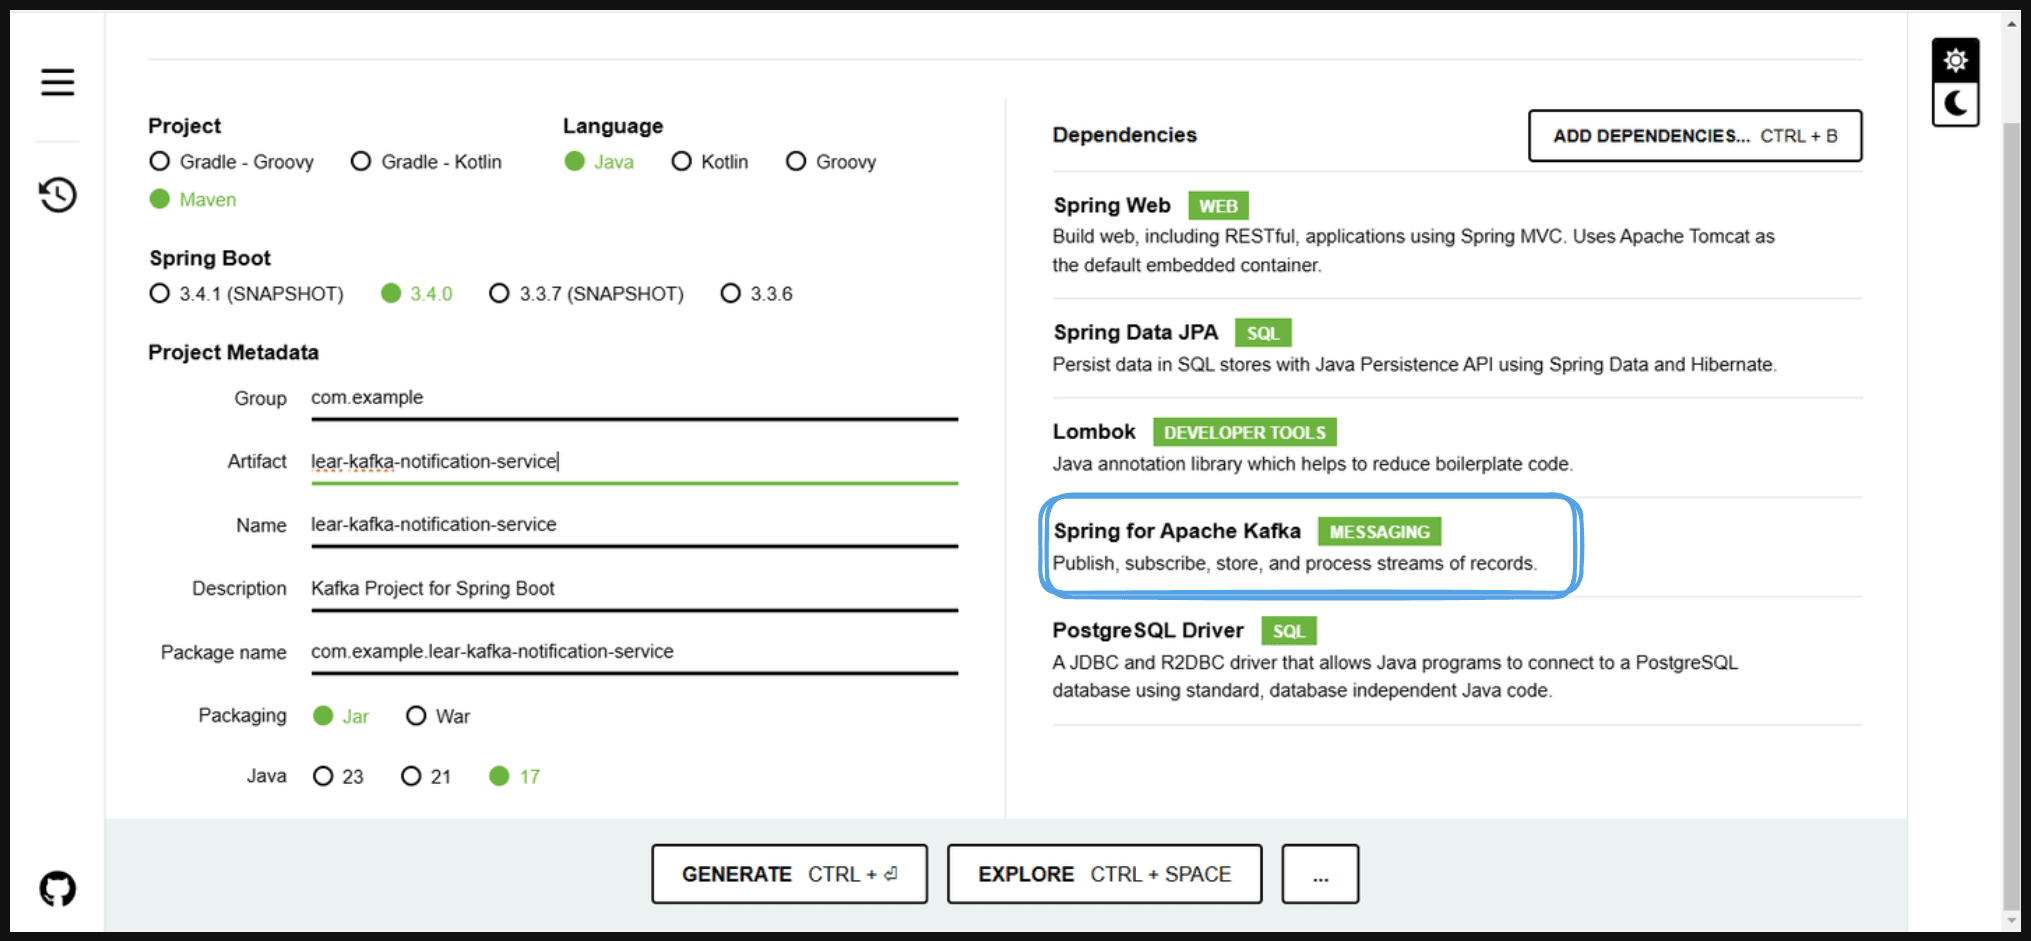The height and width of the screenshot is (941, 2031).
Task: Select the Spring Web dependency
Action: [1457, 235]
